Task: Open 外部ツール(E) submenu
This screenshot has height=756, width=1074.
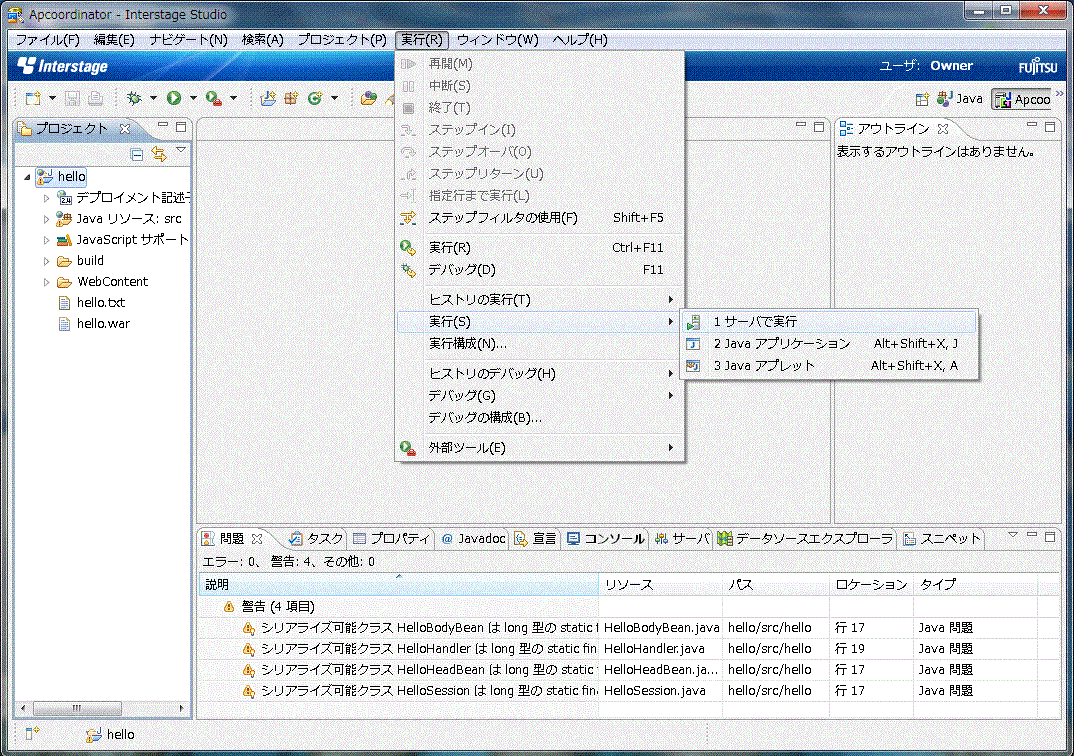Action: [x=540, y=448]
